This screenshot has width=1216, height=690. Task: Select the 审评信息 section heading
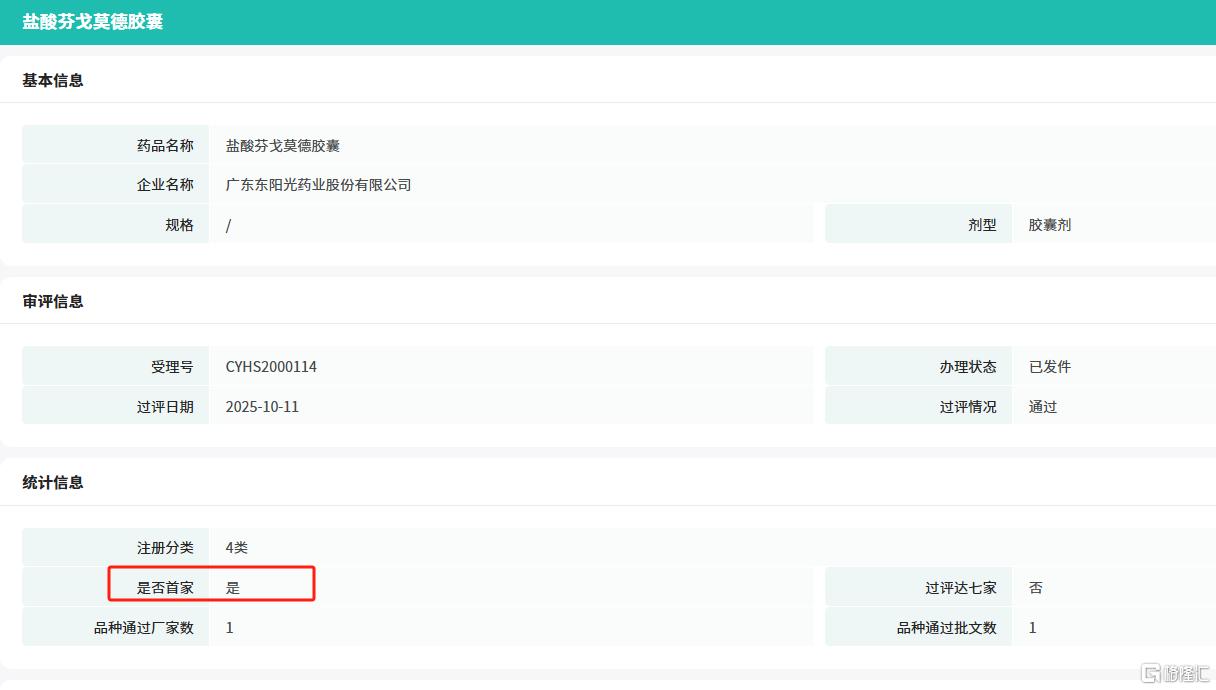click(x=53, y=301)
